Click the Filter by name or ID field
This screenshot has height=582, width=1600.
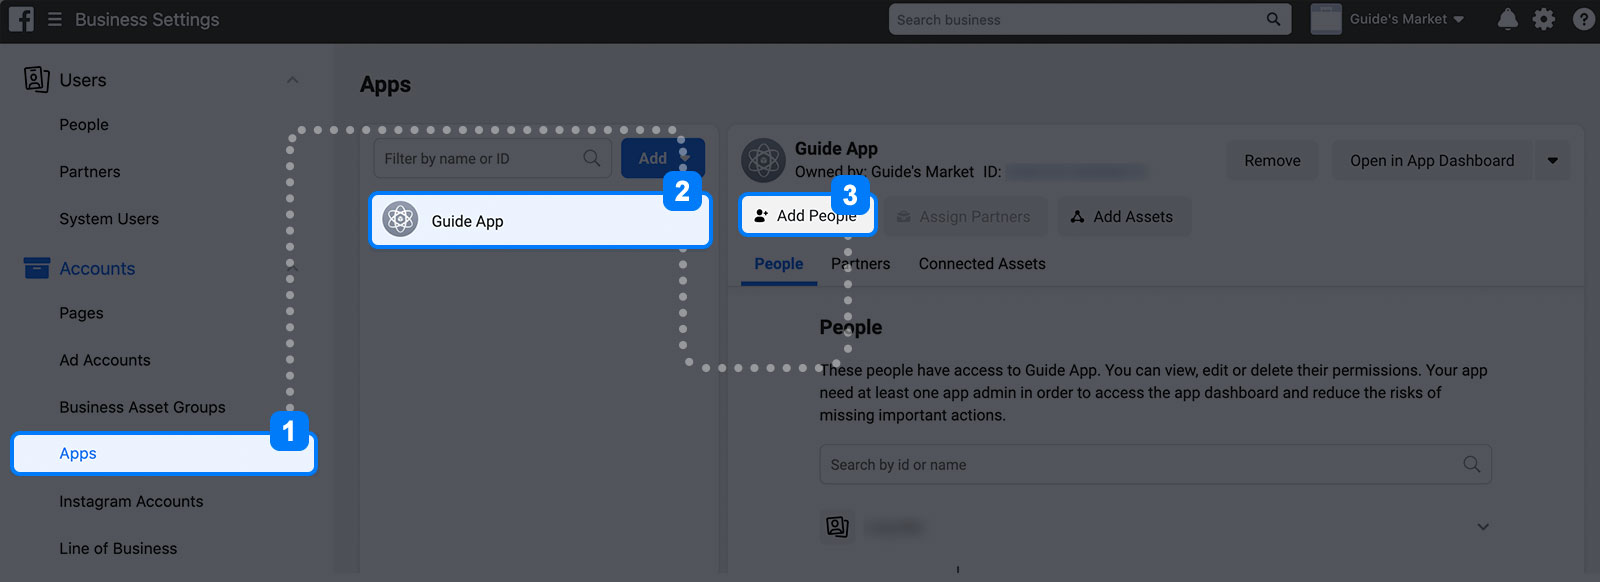(x=492, y=158)
